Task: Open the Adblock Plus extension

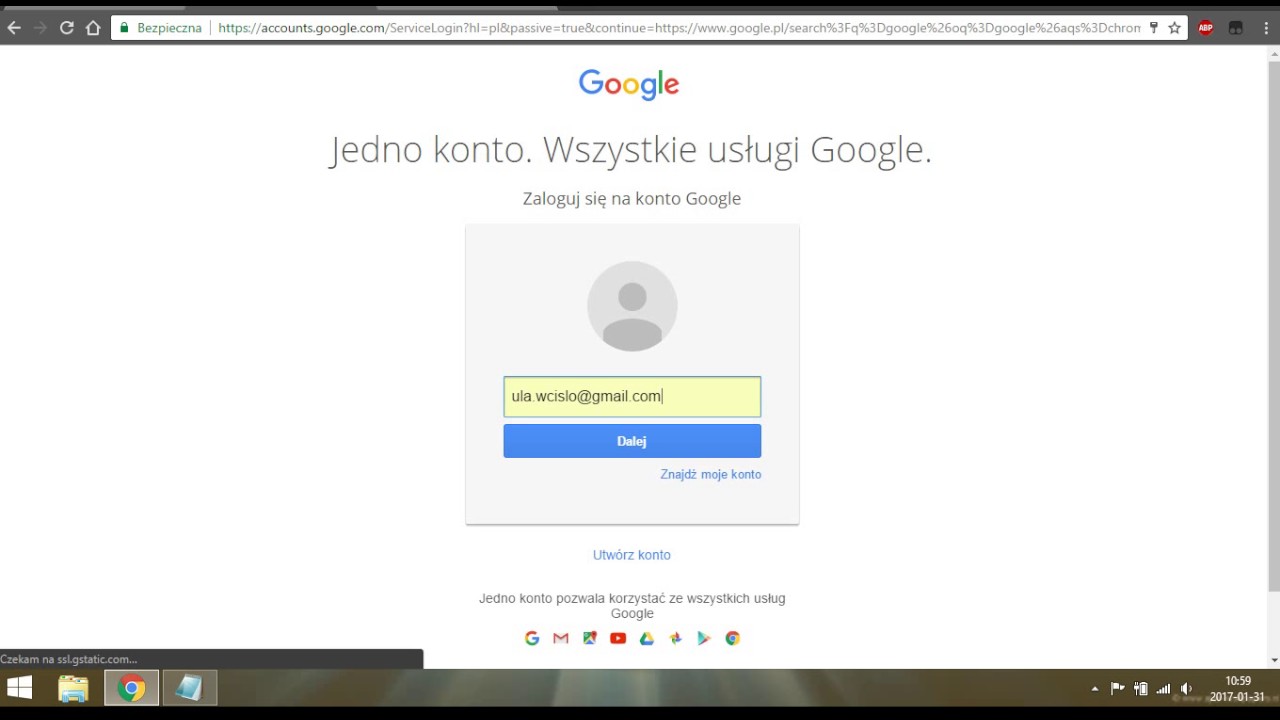Action: click(1206, 28)
